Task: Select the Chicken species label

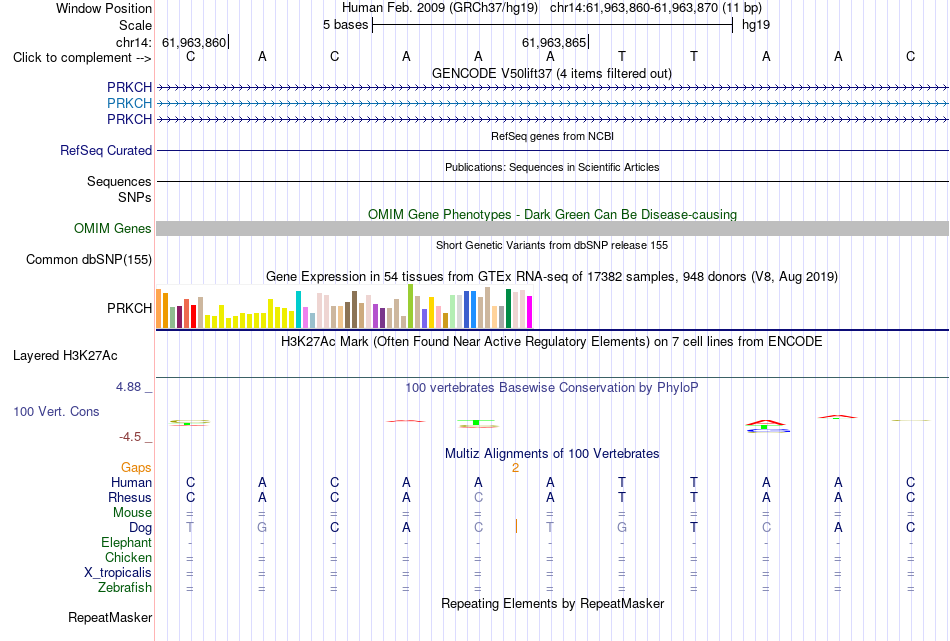Action: point(128,557)
